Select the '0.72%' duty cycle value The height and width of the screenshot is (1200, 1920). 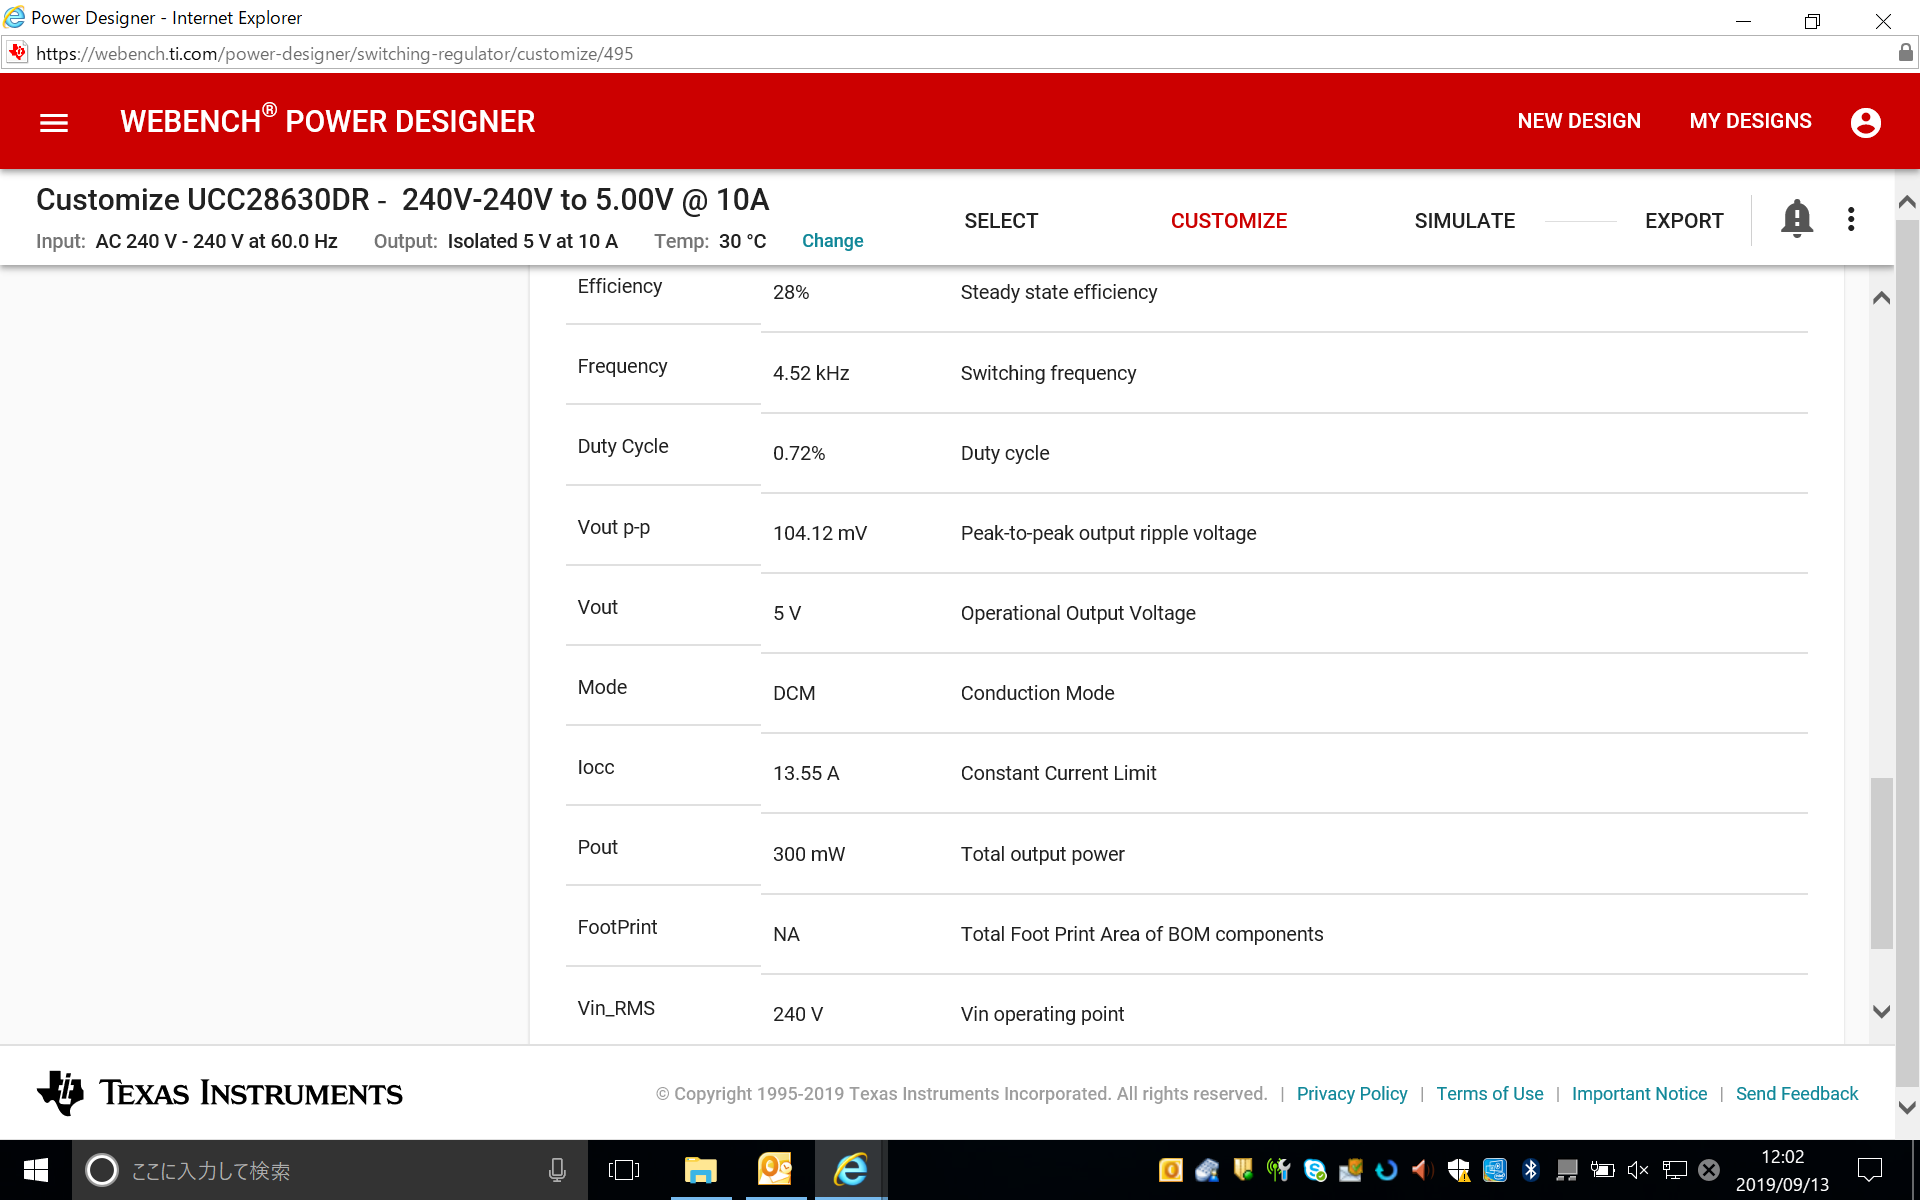[x=799, y=454]
